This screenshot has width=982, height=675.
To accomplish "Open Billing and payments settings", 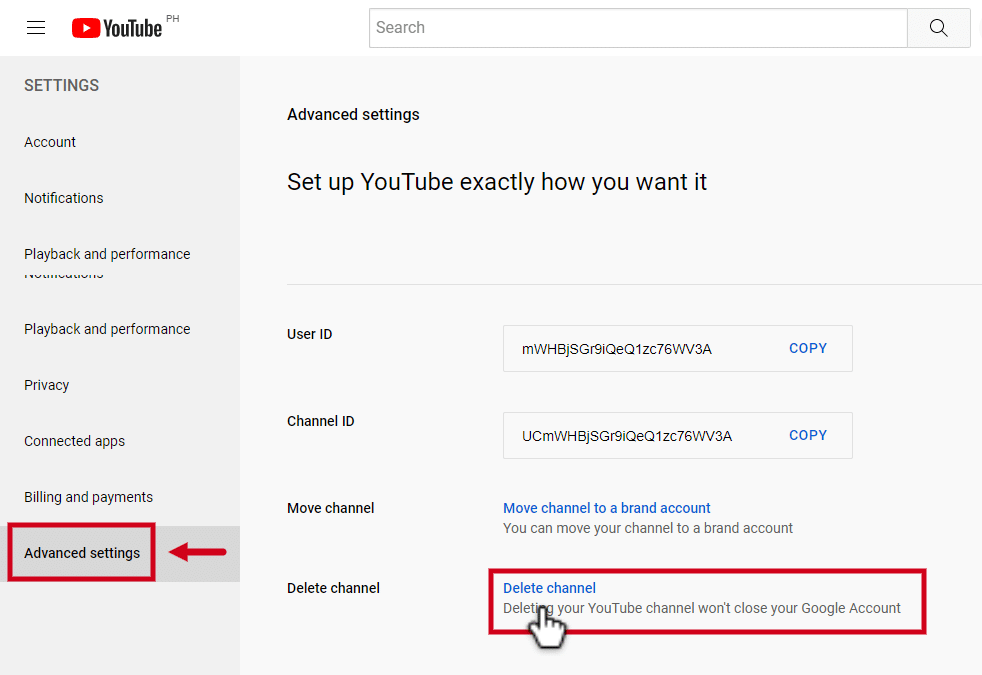I will [x=88, y=497].
